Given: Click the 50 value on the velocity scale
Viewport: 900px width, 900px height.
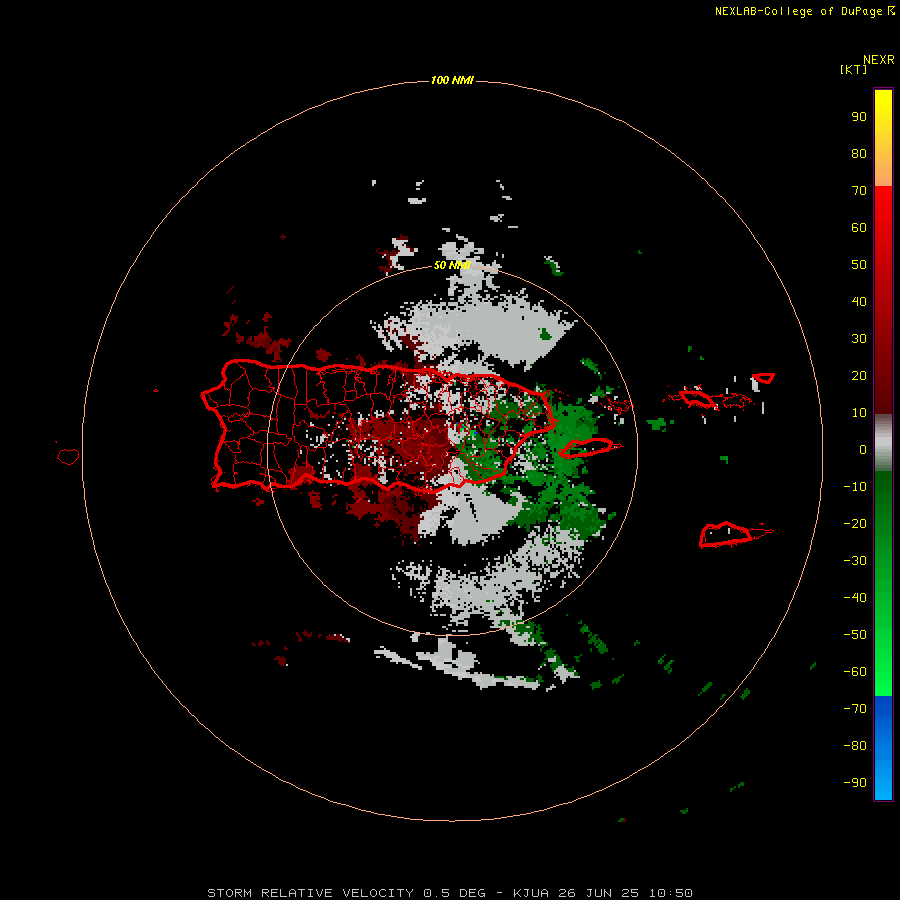Looking at the screenshot, I should 859,265.
